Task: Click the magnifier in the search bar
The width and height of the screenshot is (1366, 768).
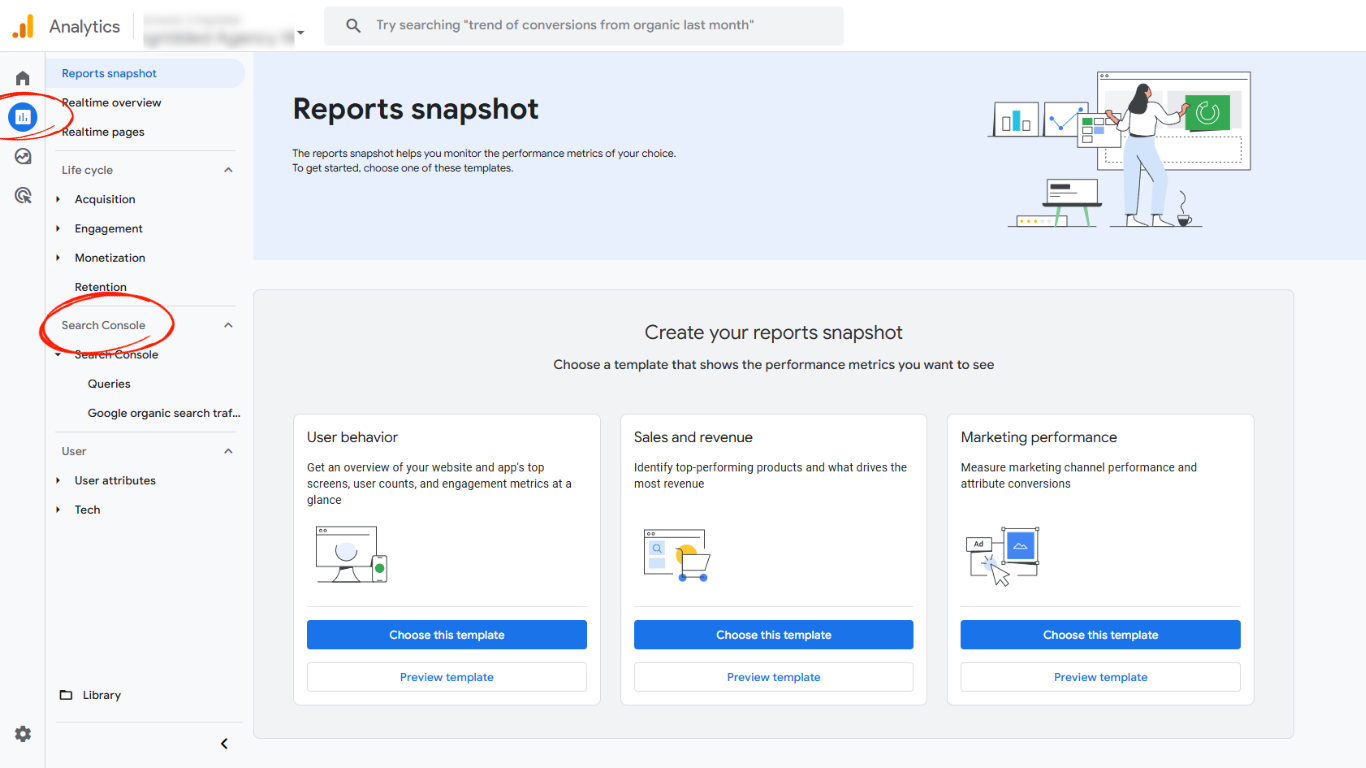Action: (x=352, y=25)
